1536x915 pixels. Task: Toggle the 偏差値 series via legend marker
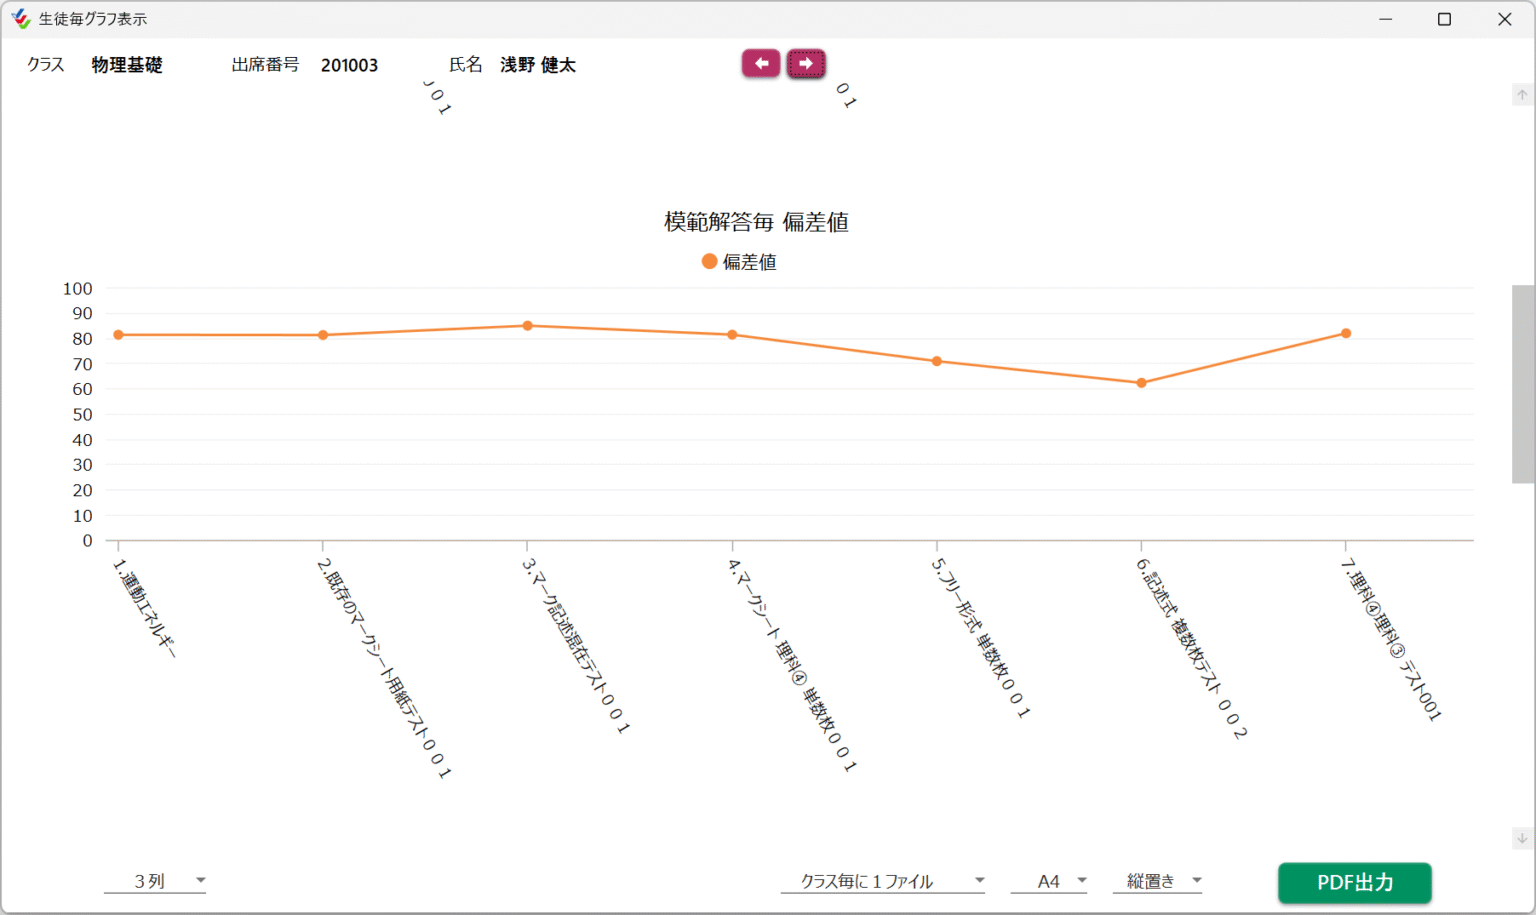tap(709, 262)
